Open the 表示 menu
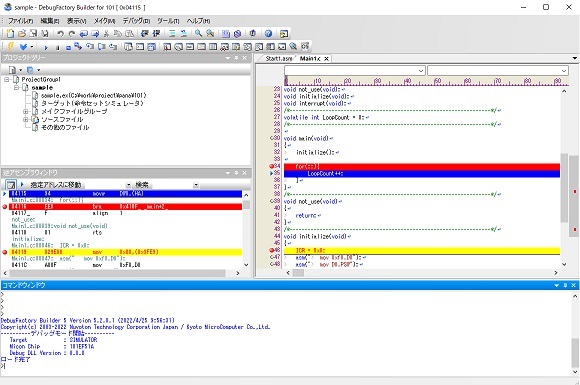This screenshot has height=385, width=580. click(x=76, y=21)
